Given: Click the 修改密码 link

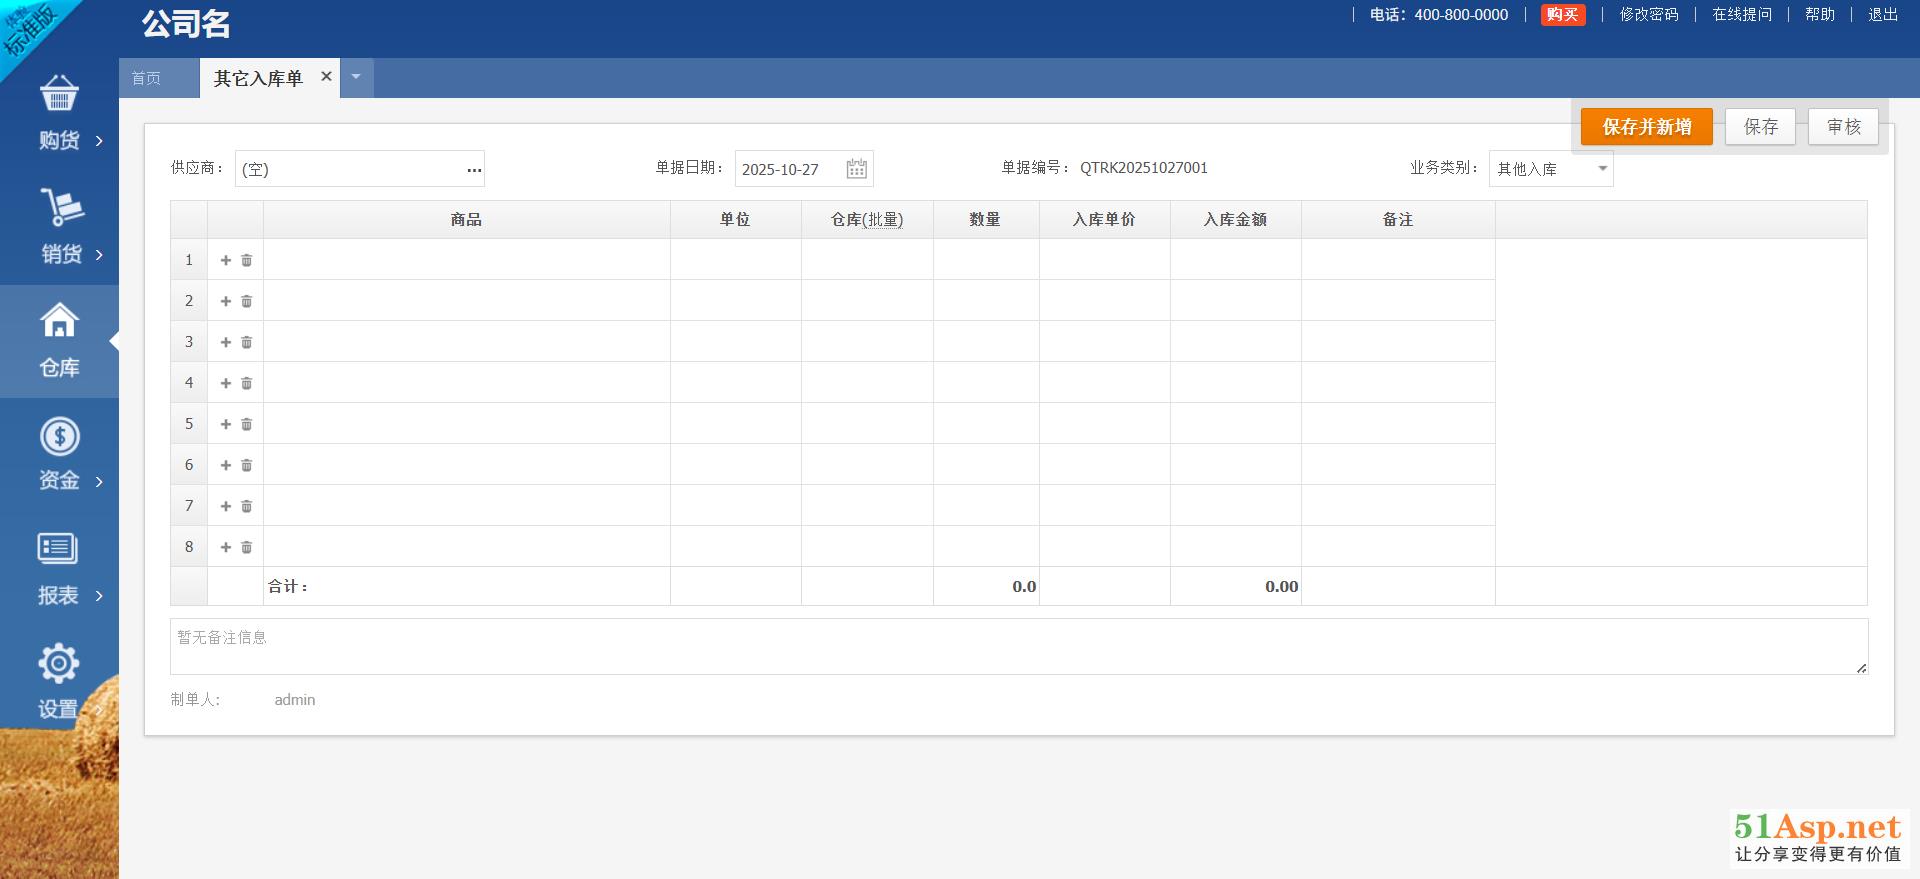Looking at the screenshot, I should [1648, 14].
